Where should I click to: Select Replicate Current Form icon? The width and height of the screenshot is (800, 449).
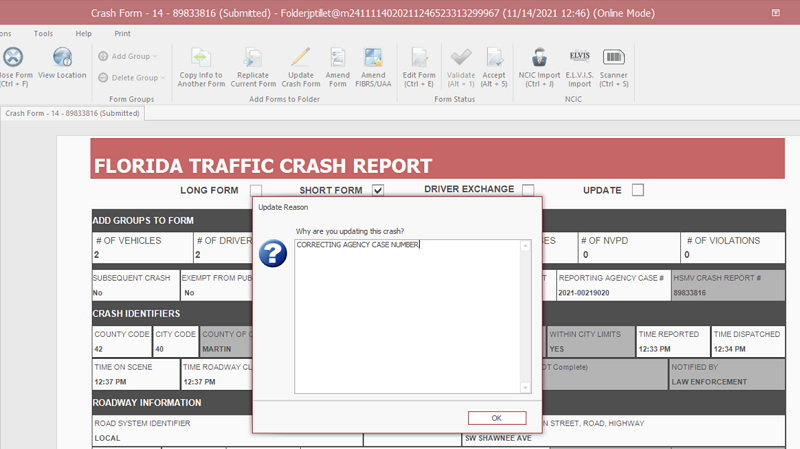tap(253, 58)
